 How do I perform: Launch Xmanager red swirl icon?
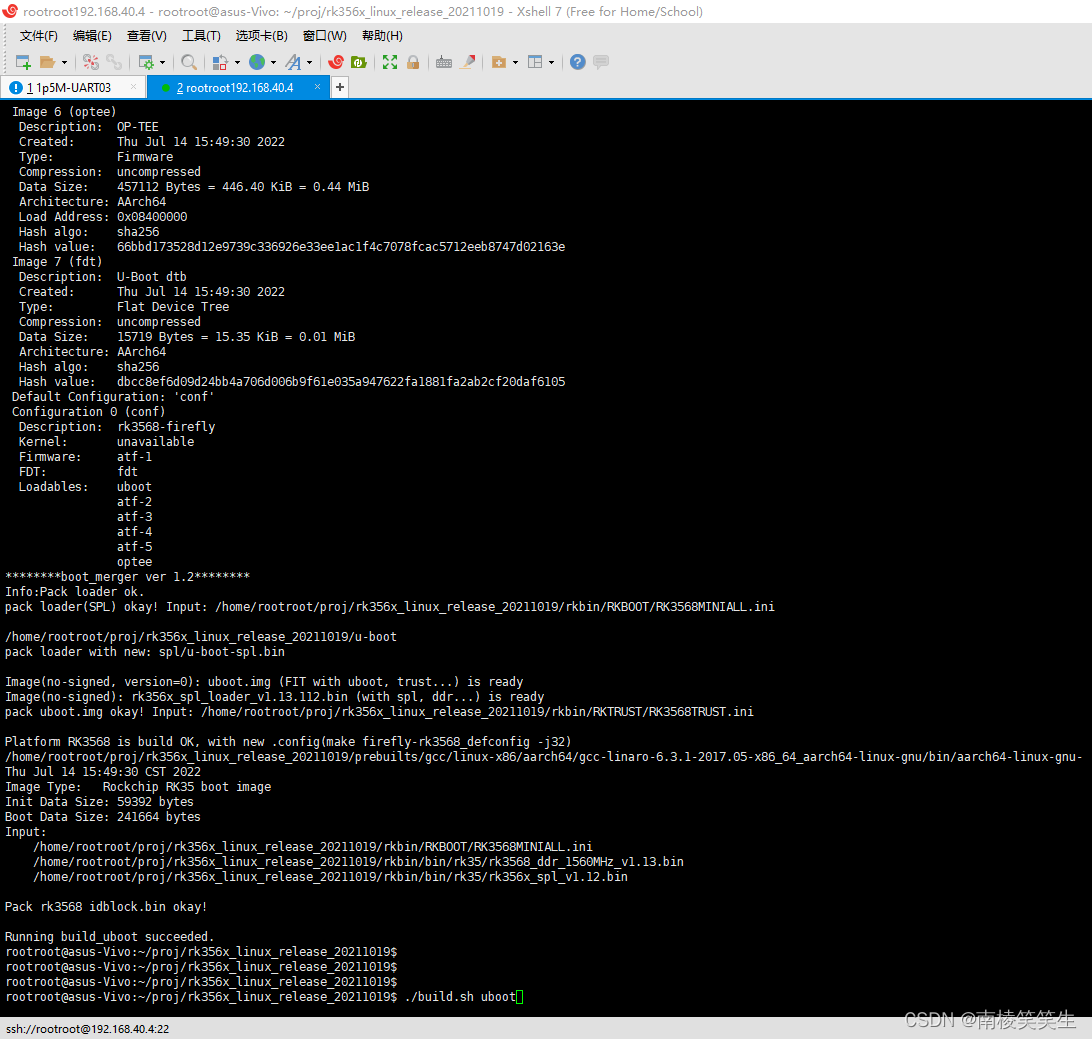click(x=336, y=62)
